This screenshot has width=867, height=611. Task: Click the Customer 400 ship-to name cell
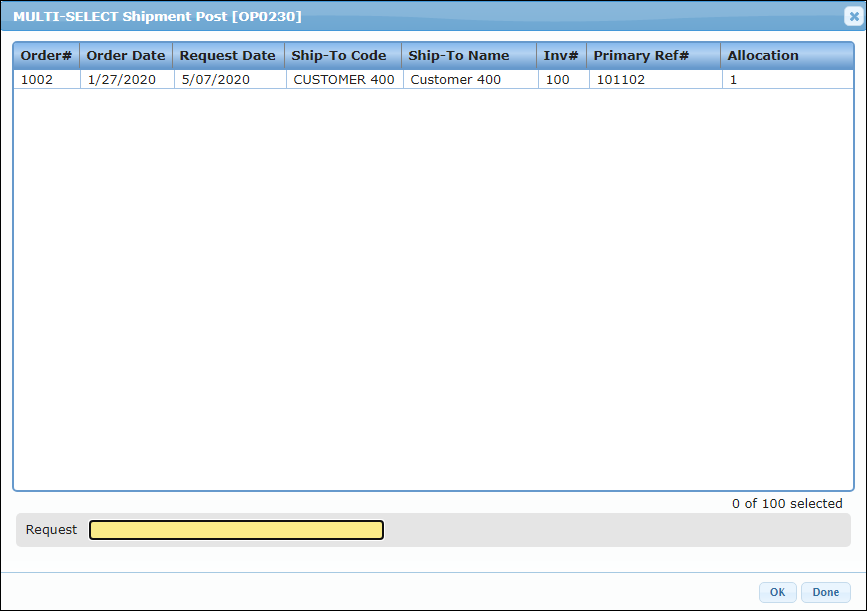tap(456, 80)
